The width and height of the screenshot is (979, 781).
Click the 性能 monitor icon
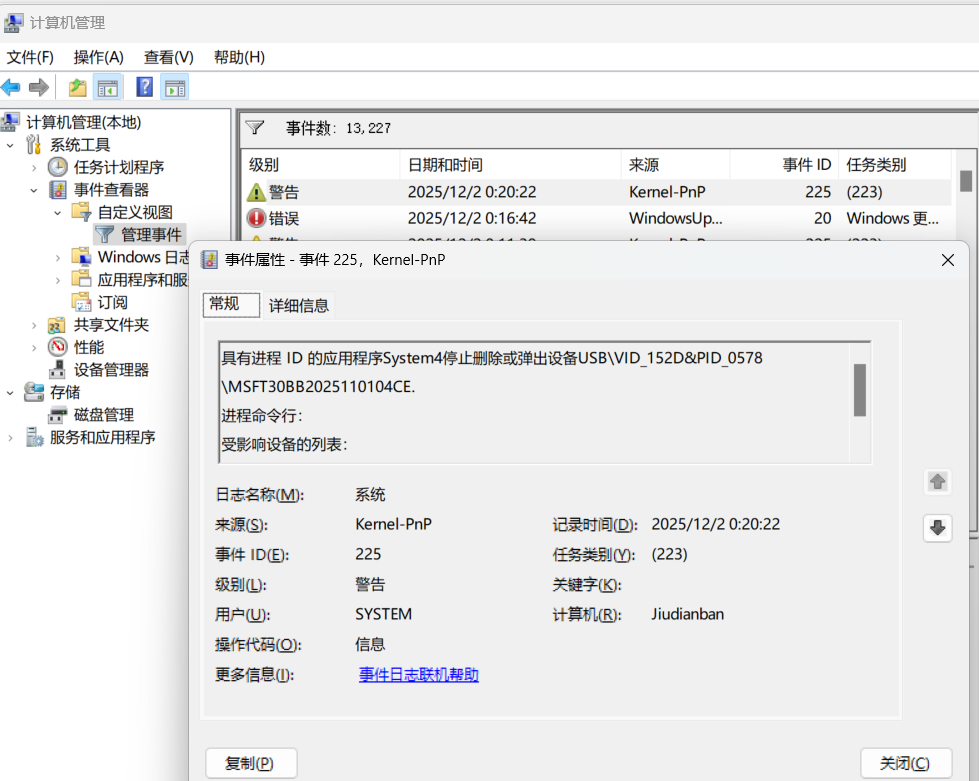pos(57,347)
